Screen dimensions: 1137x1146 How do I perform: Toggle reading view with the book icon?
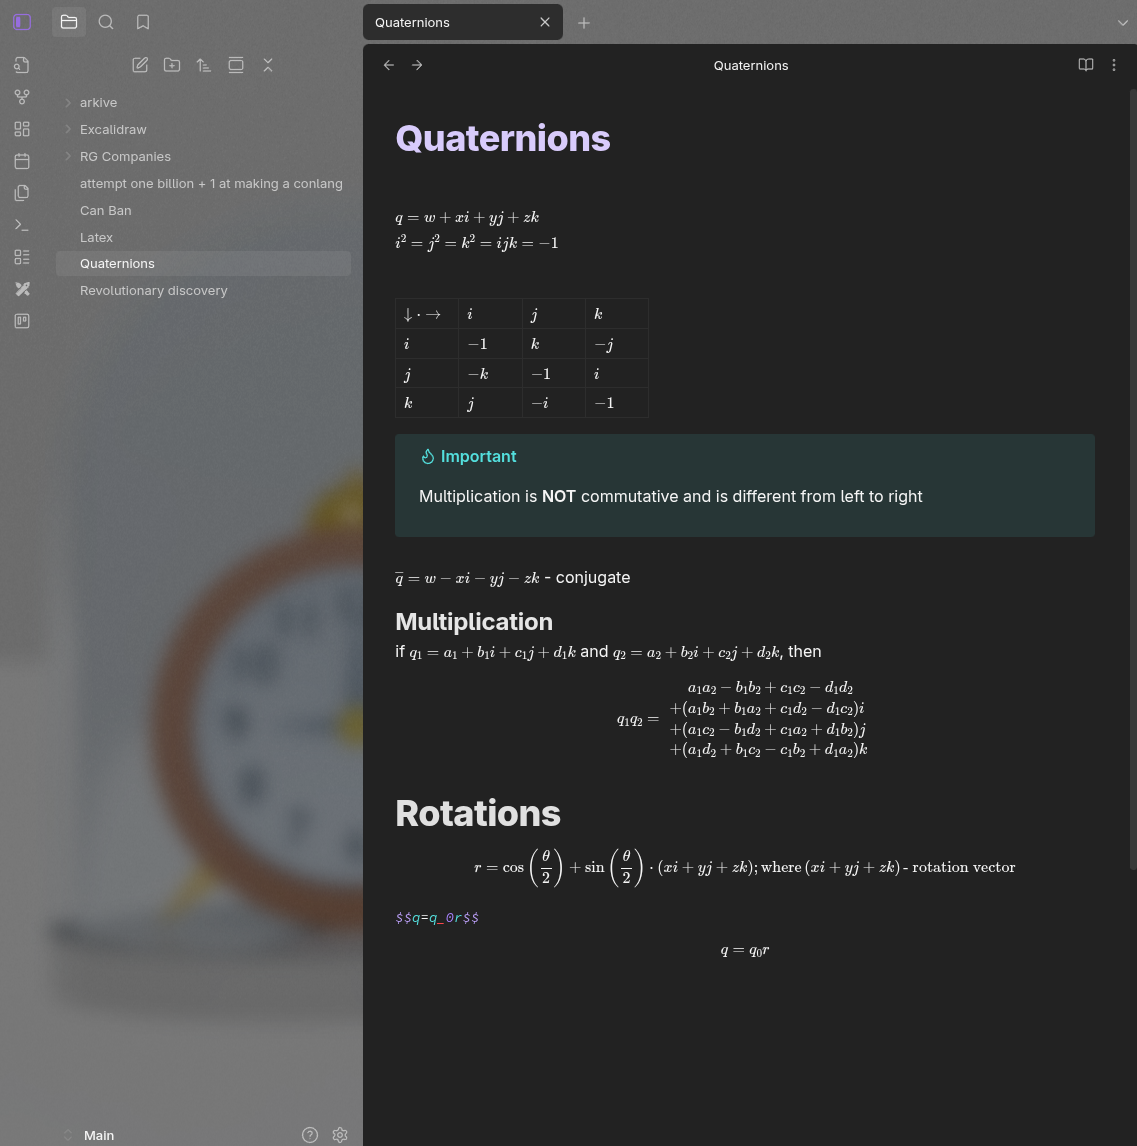[x=1085, y=65]
